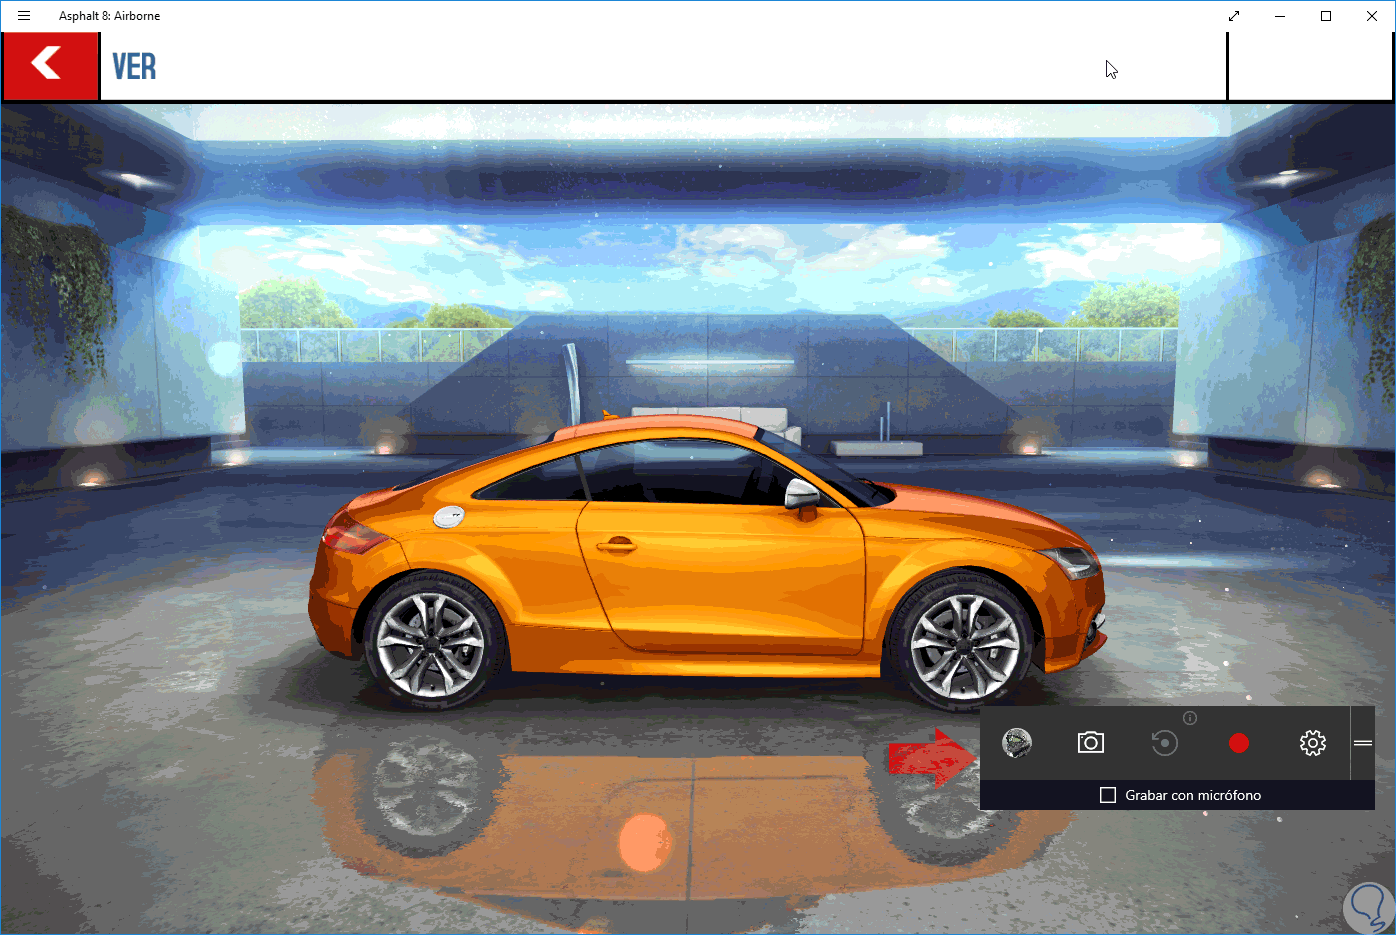This screenshot has width=1396, height=935.
Task: Click the "Grabar con micrófono" label
Action: coord(1193,795)
